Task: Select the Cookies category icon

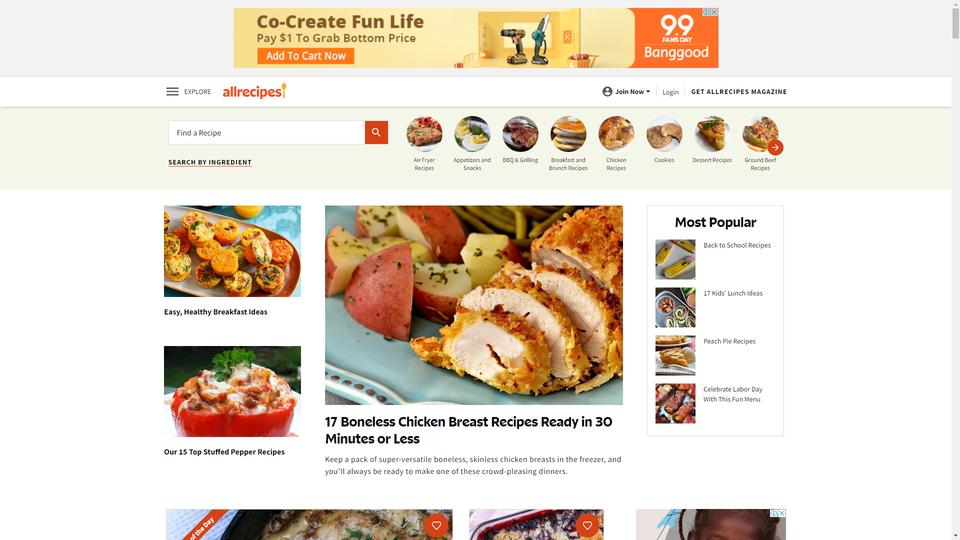Action: pos(664,133)
